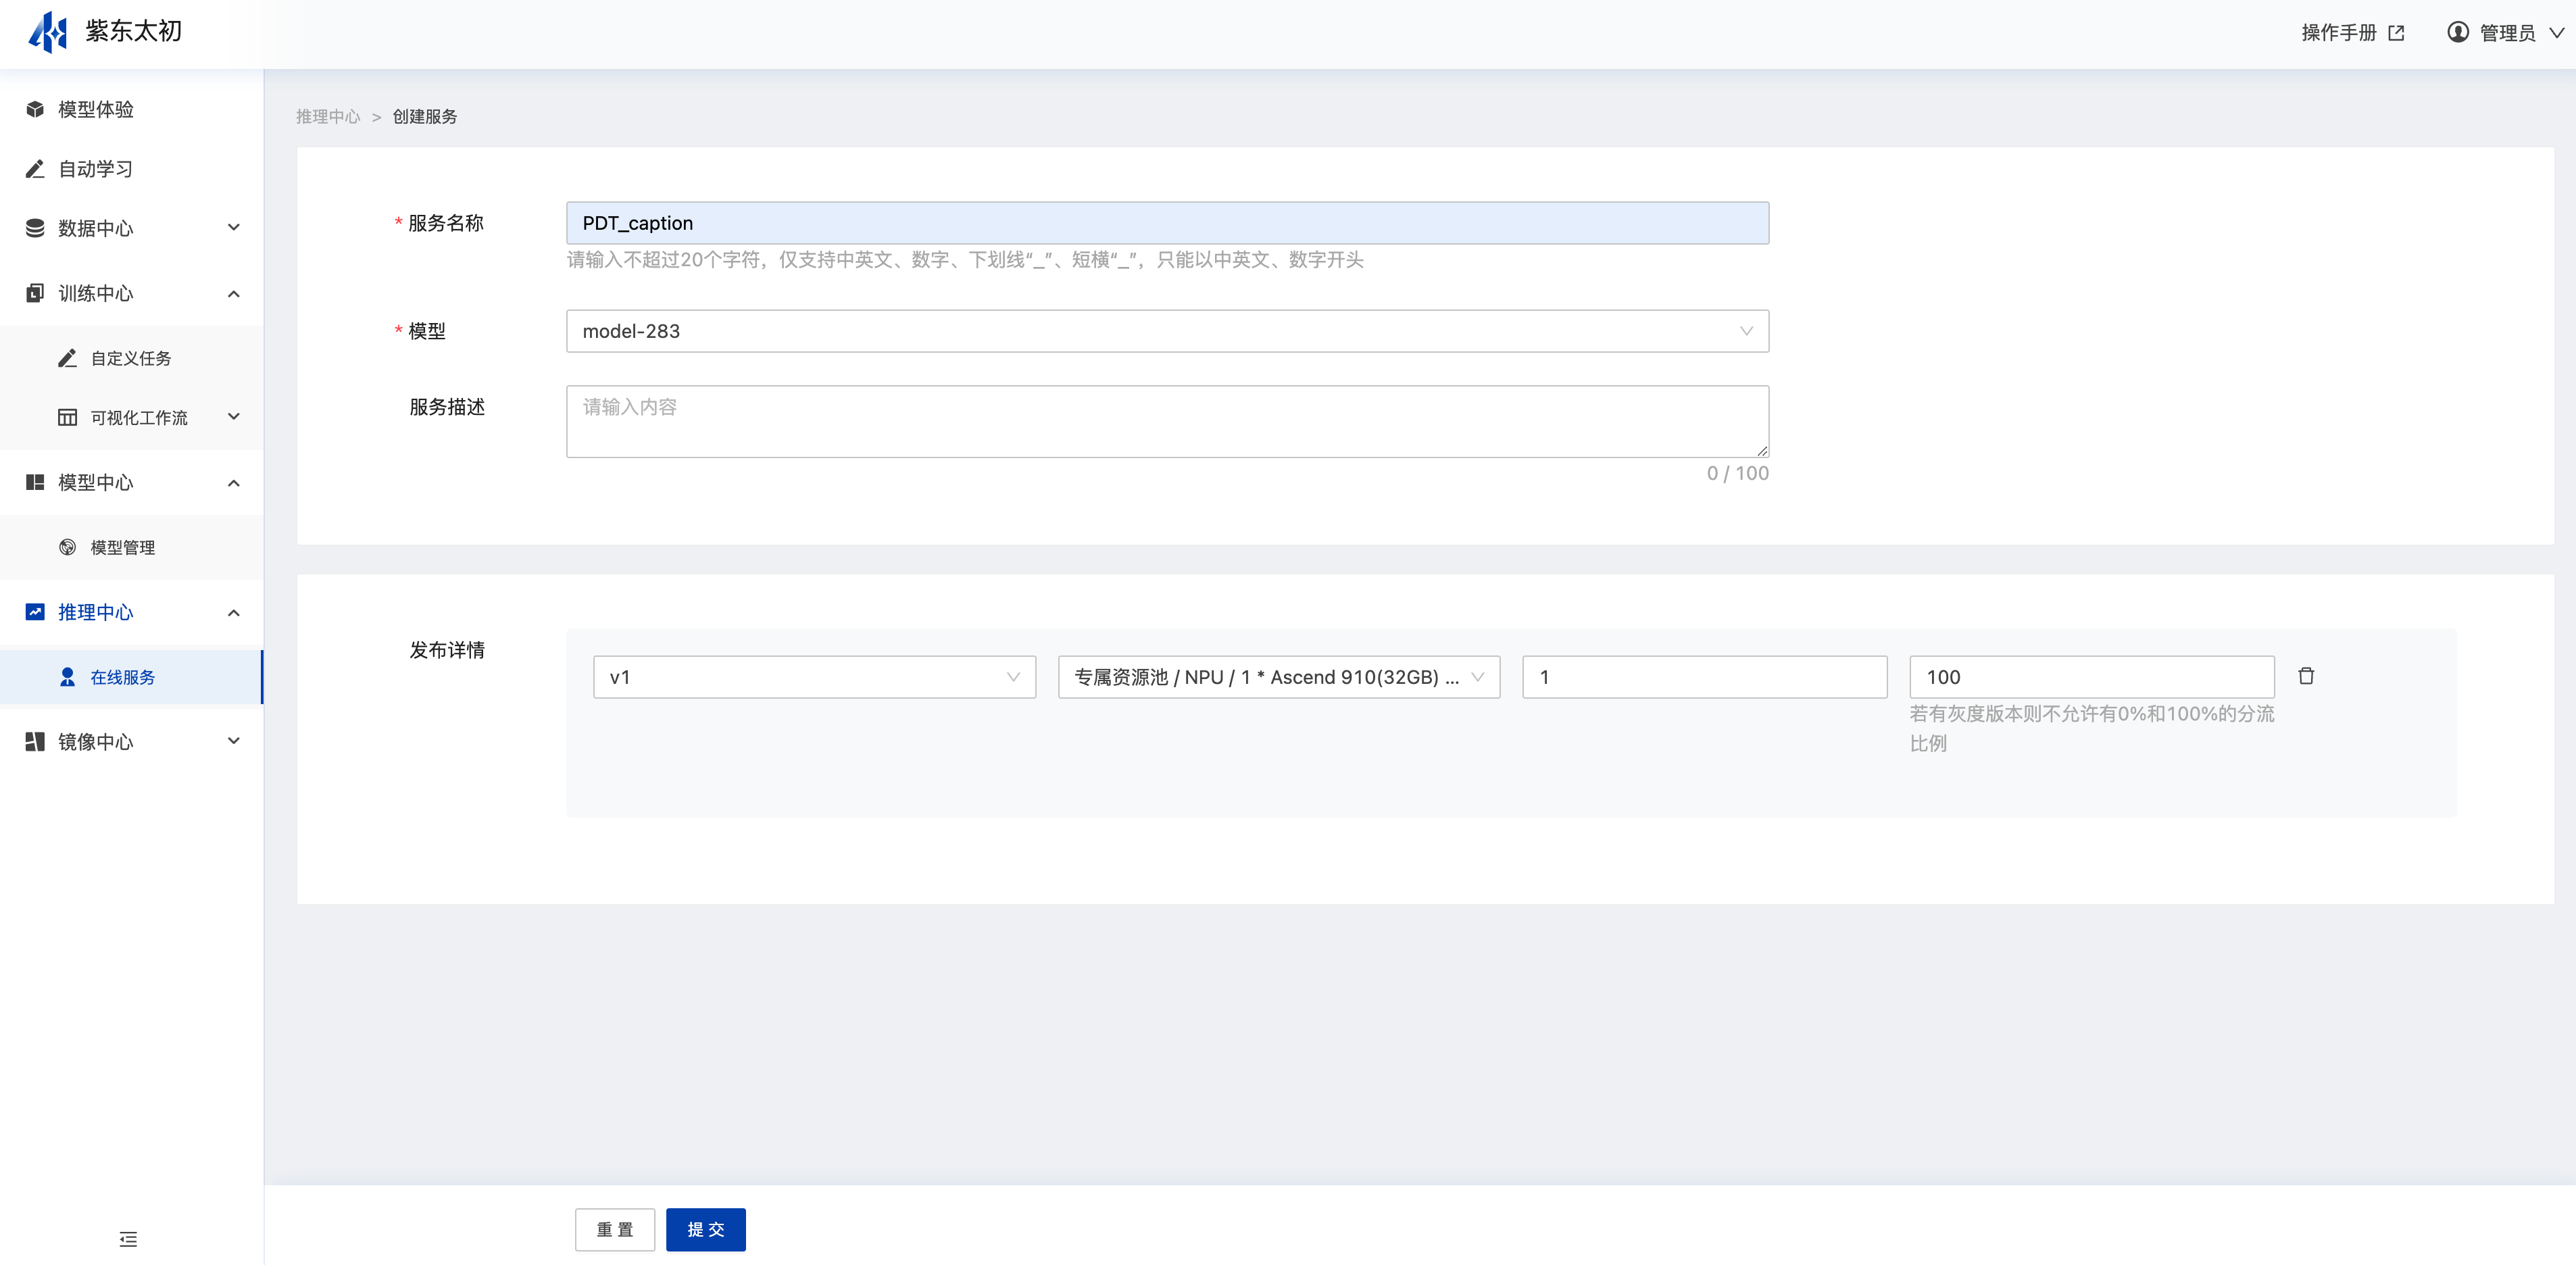Expand the 可视化工作流 submenu chevron
The height and width of the screenshot is (1265, 2576).
234,416
